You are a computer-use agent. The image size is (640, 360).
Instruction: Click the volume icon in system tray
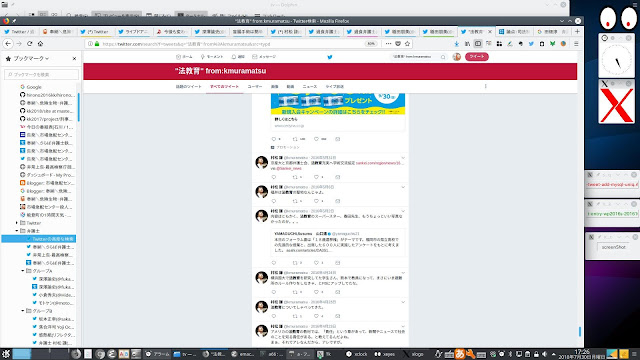click(x=544, y=354)
